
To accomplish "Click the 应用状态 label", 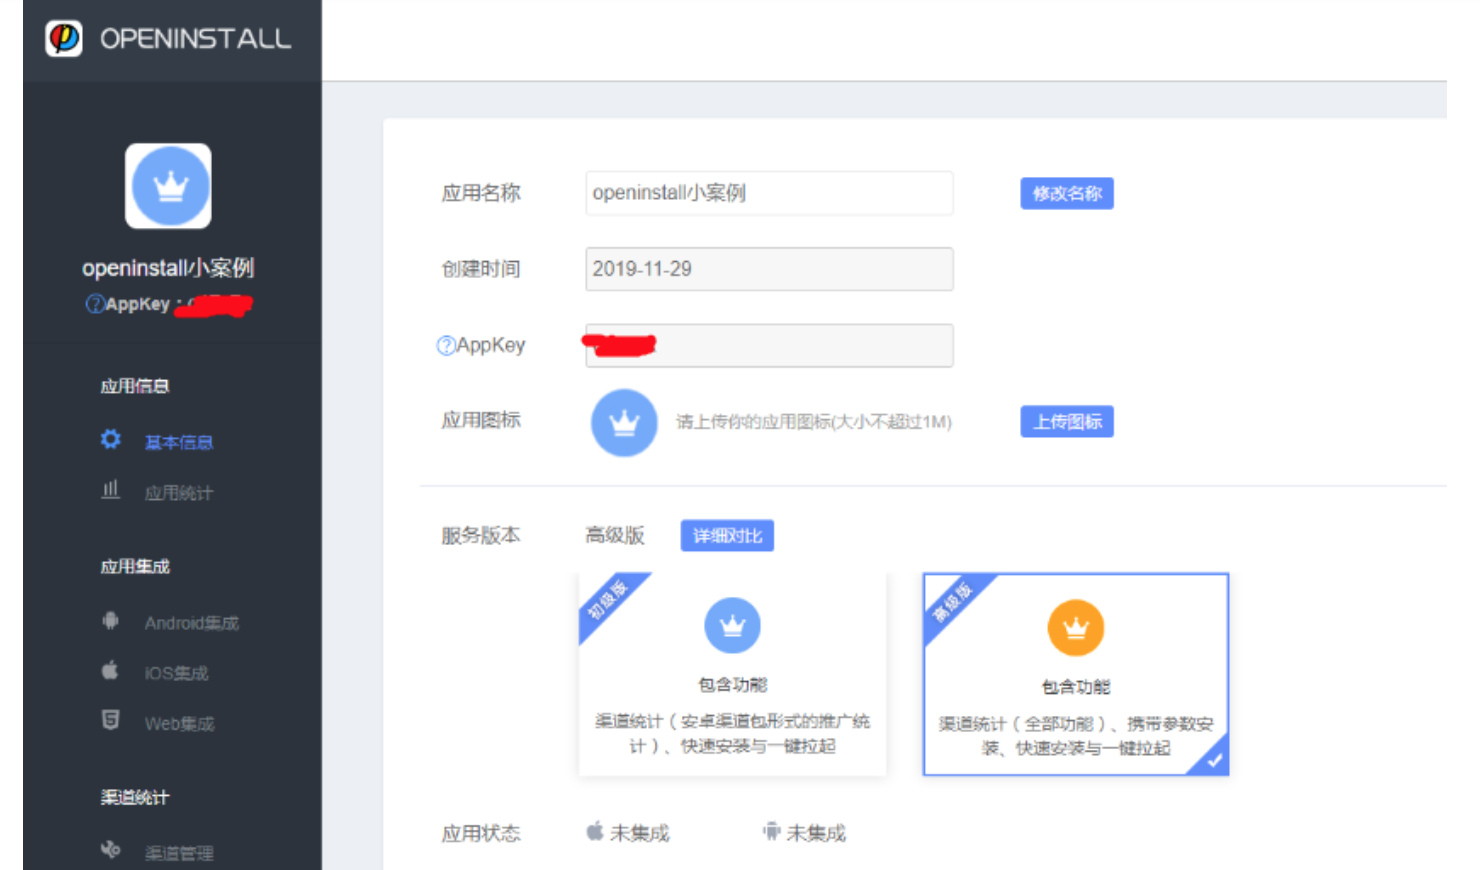I will point(481,833).
